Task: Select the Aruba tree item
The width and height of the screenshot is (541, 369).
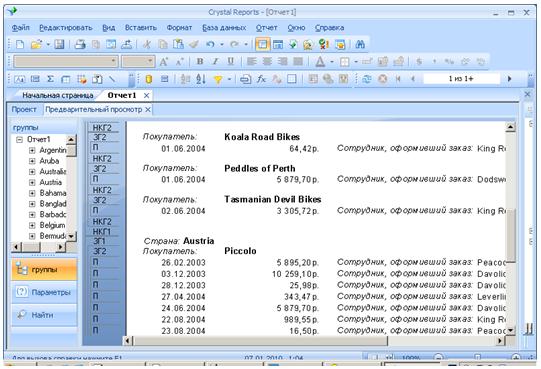Action: coord(49,161)
